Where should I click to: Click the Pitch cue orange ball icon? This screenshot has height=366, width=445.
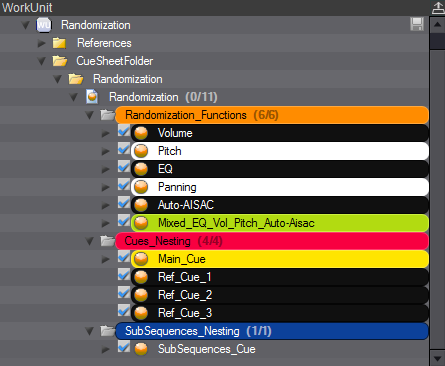point(141,151)
